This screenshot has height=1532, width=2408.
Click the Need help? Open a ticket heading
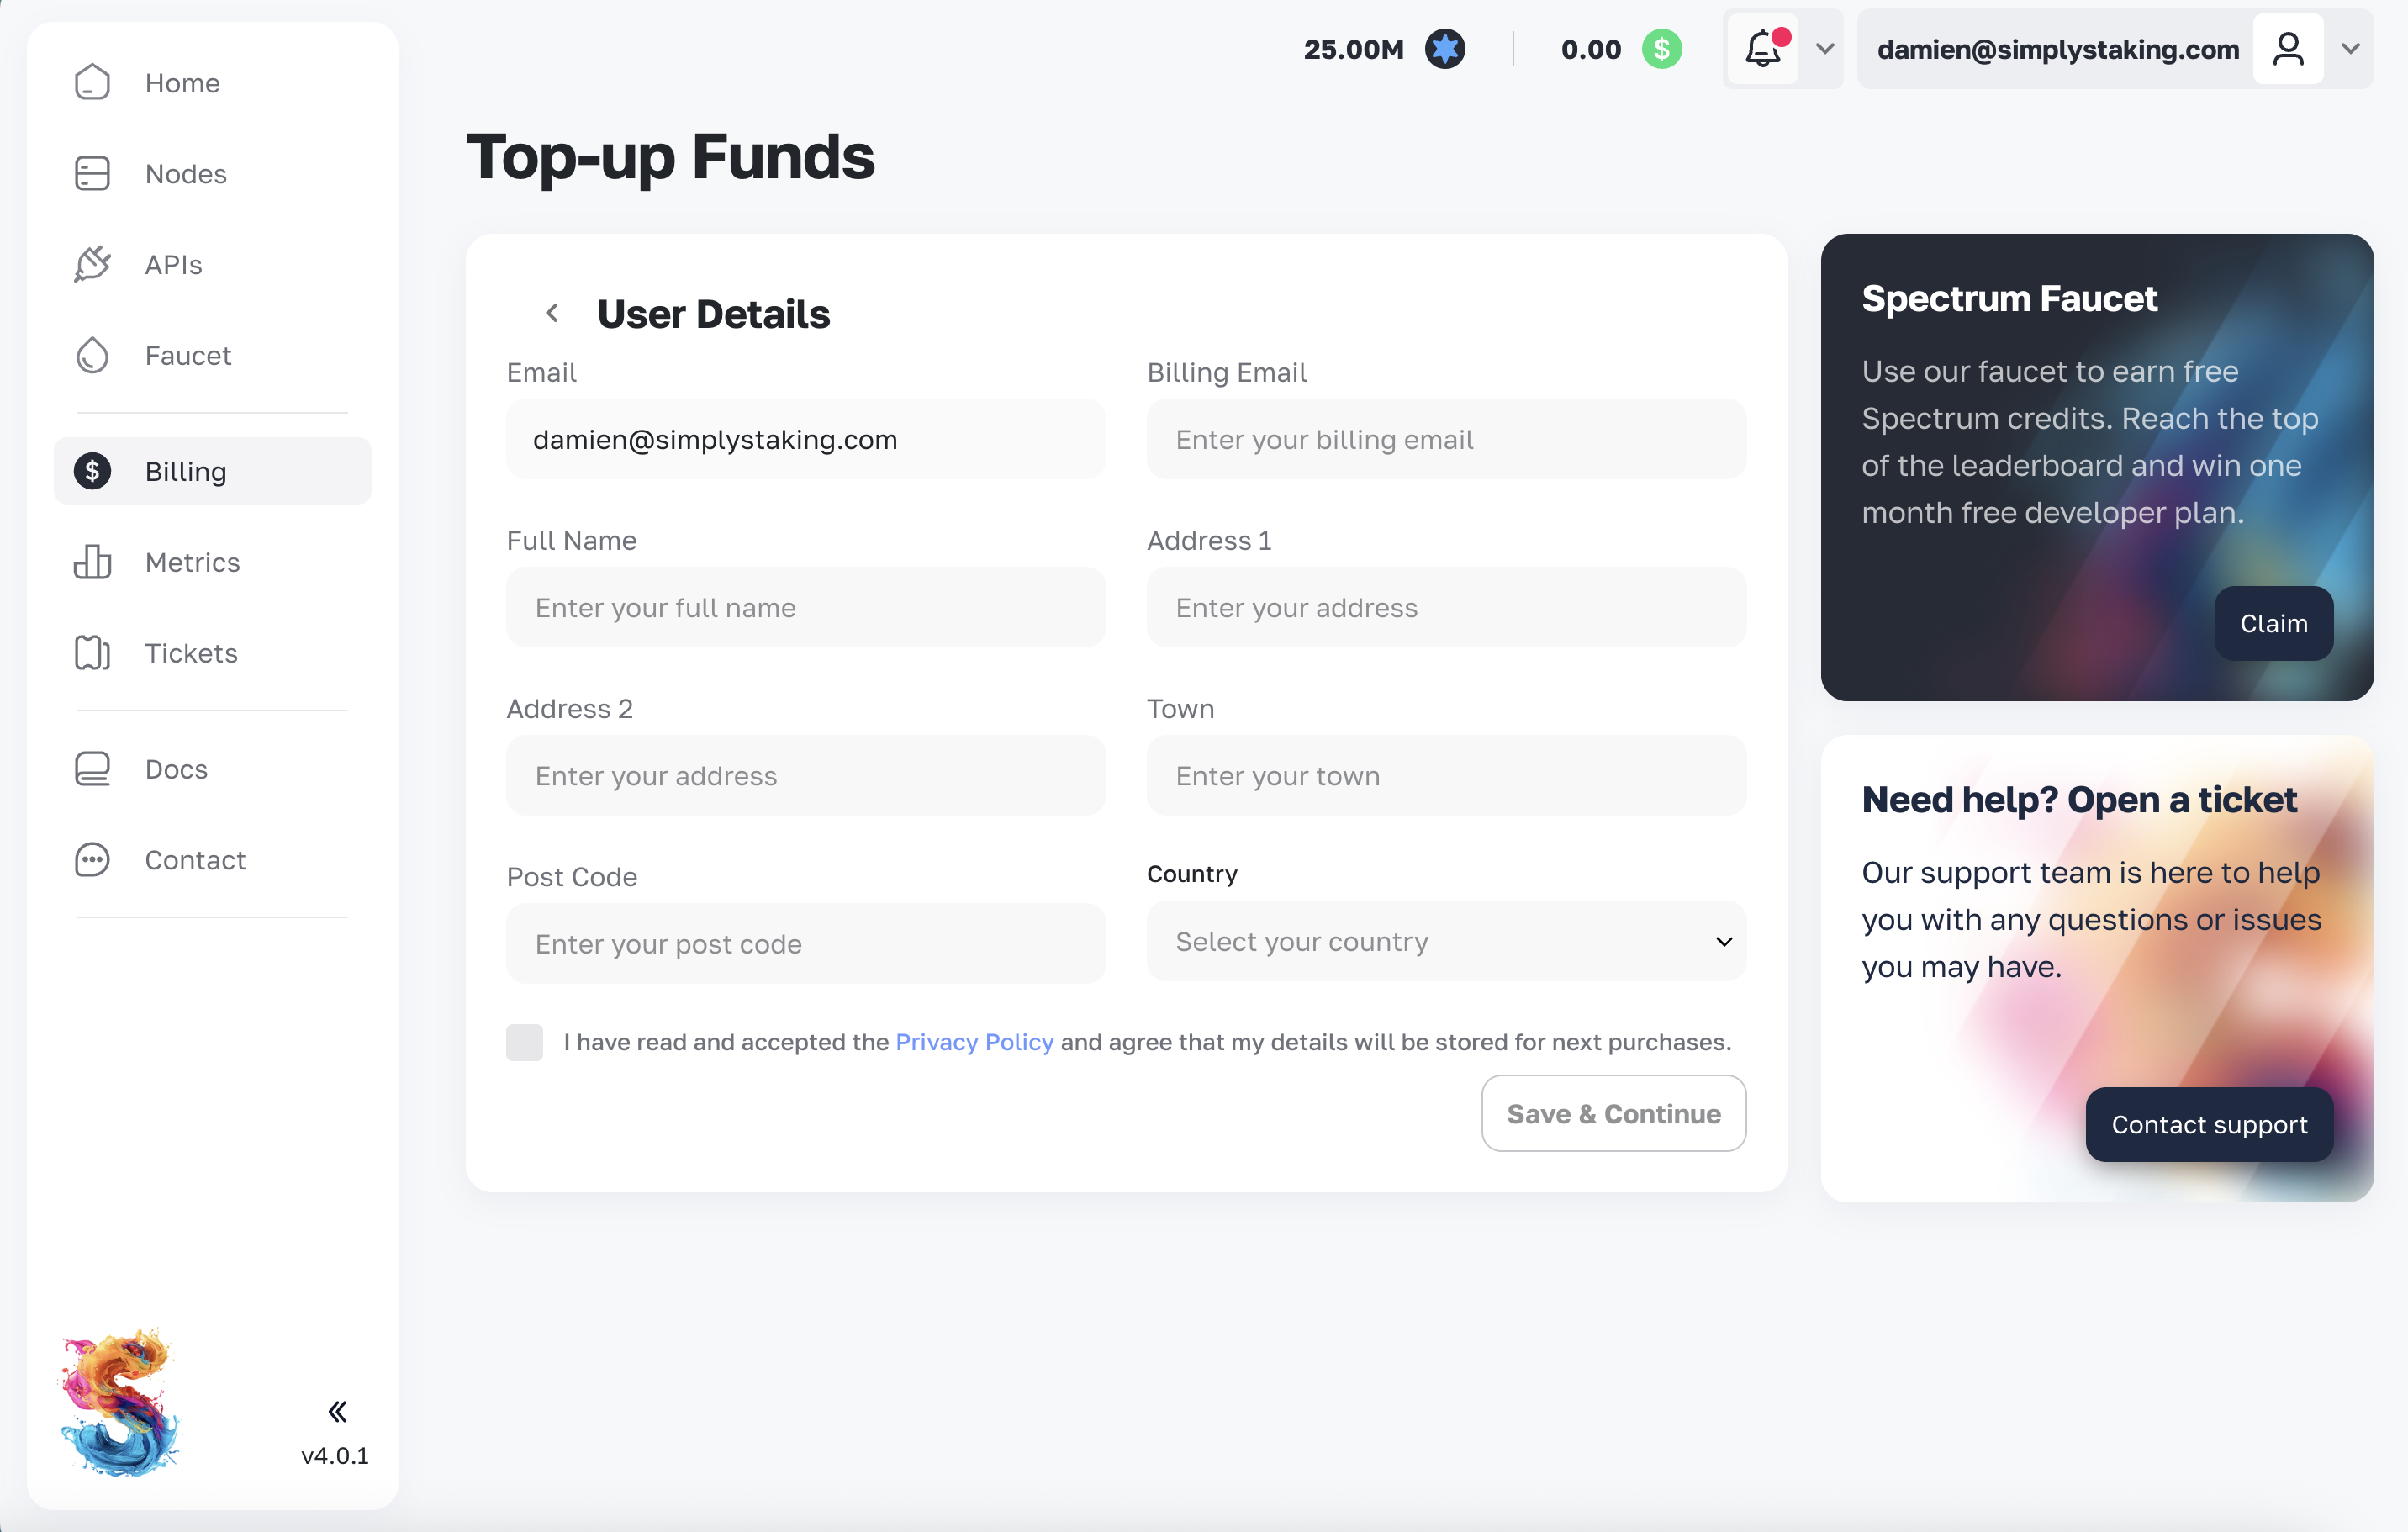2079,799
